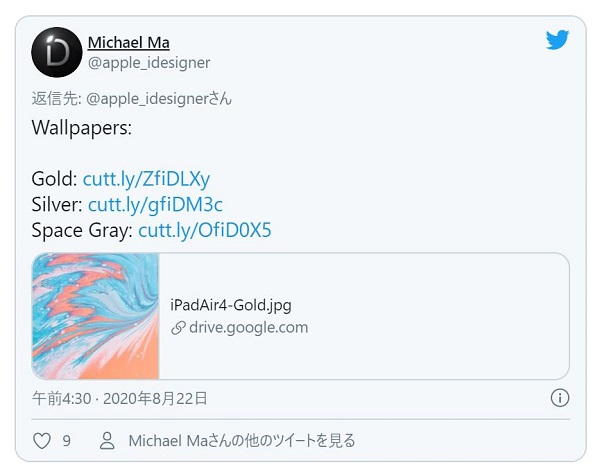Screen dimensions: 604x467
Task: Click the chain link icon beside drive.google.com
Action: pos(178,328)
